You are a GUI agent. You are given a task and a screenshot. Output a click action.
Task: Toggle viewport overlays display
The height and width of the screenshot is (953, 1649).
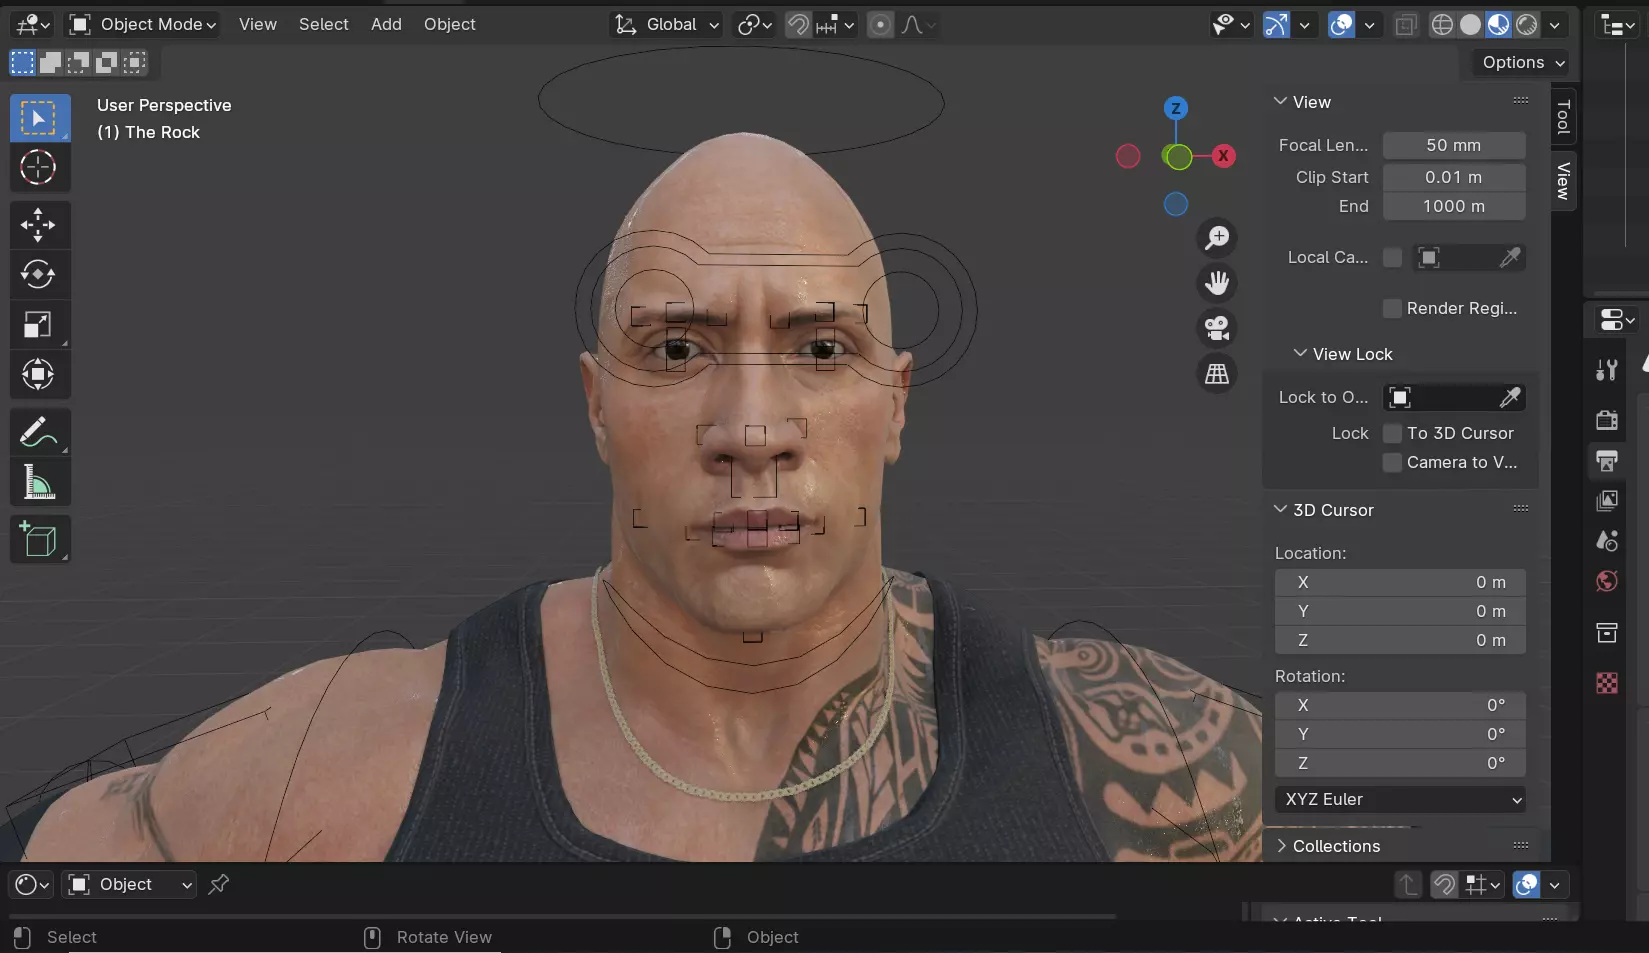pyautogui.click(x=1341, y=24)
